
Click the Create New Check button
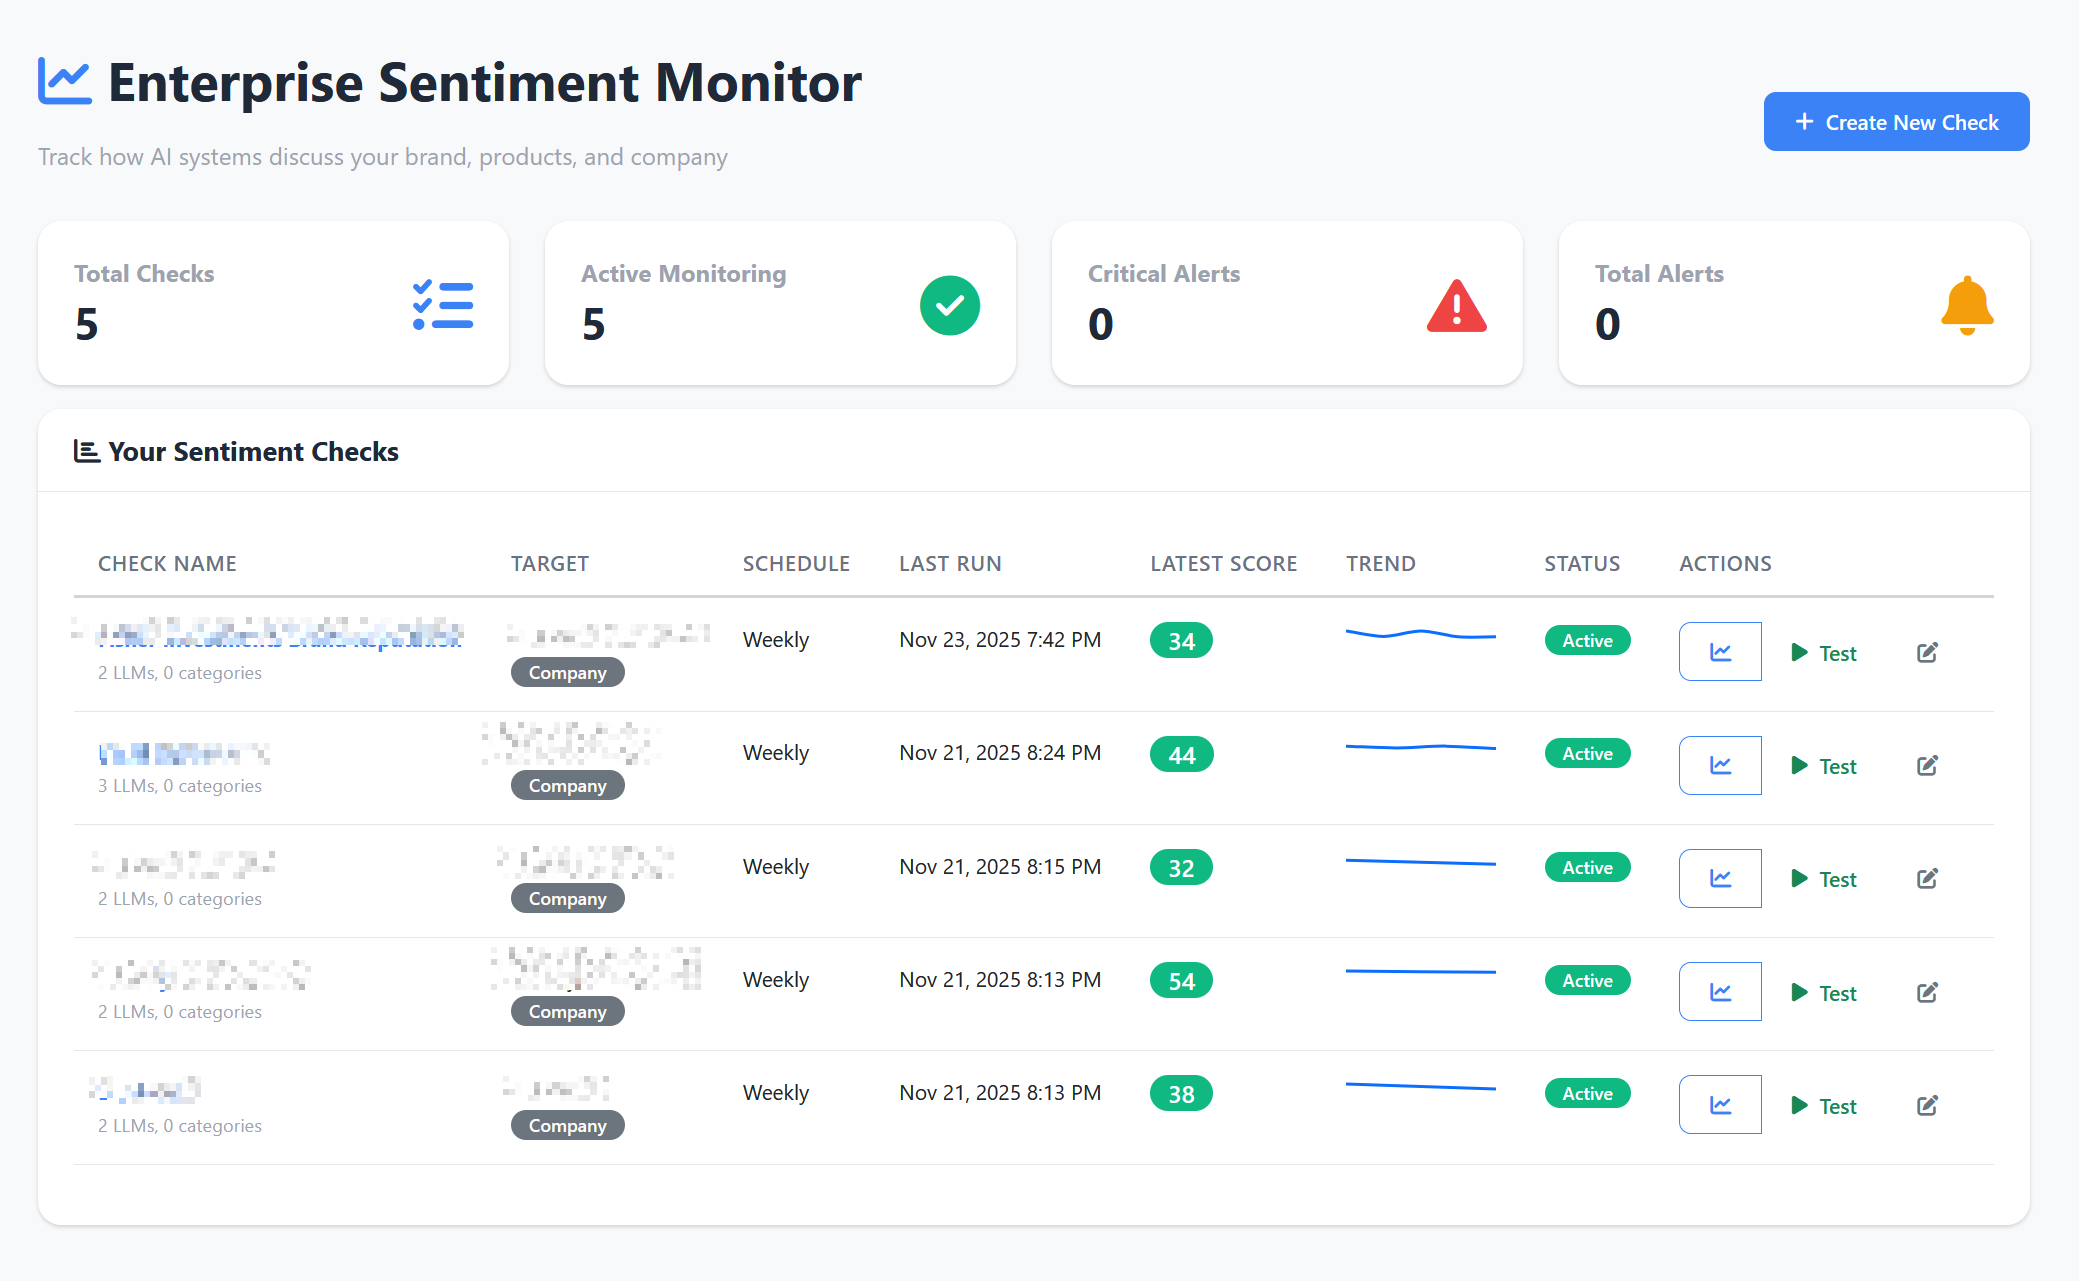click(x=1895, y=121)
